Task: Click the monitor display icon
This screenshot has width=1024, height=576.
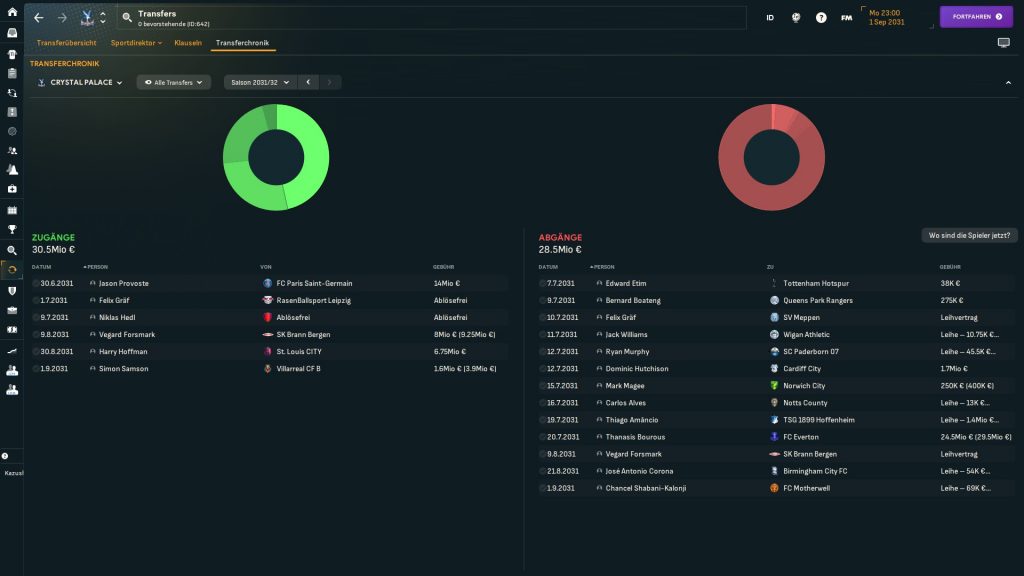Action: point(1004,43)
